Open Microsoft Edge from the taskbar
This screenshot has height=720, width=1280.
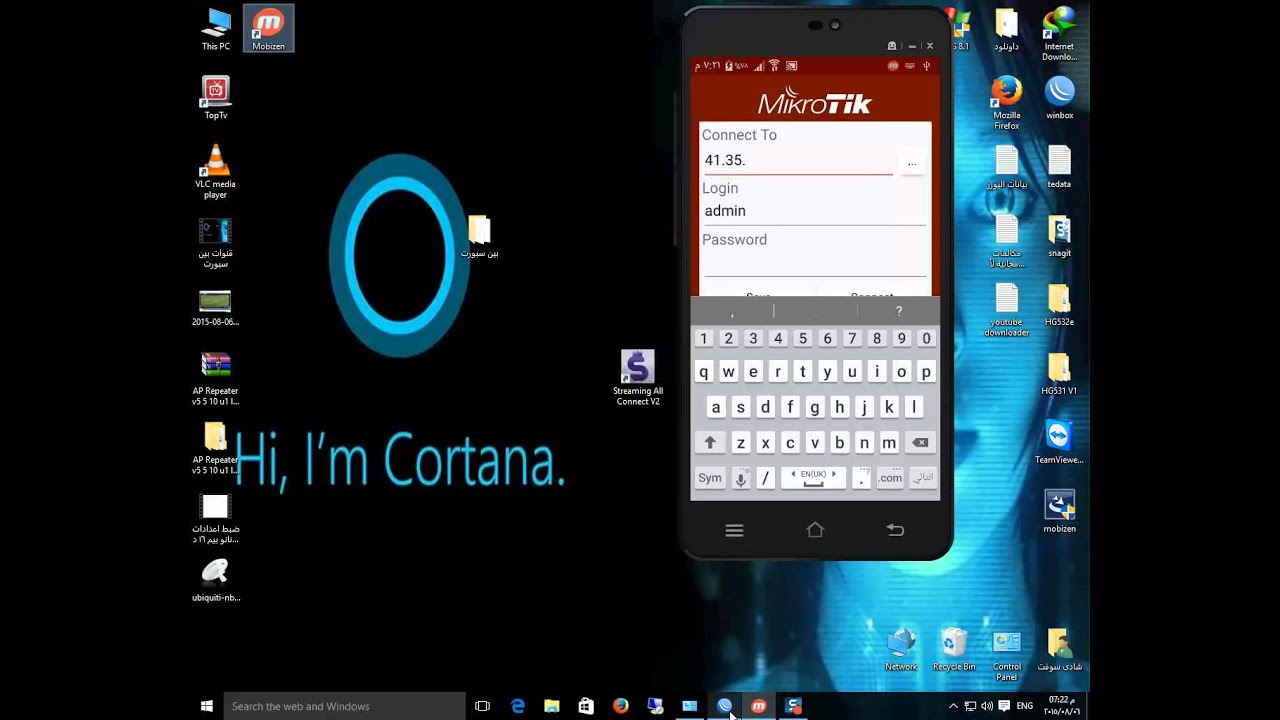click(x=518, y=706)
